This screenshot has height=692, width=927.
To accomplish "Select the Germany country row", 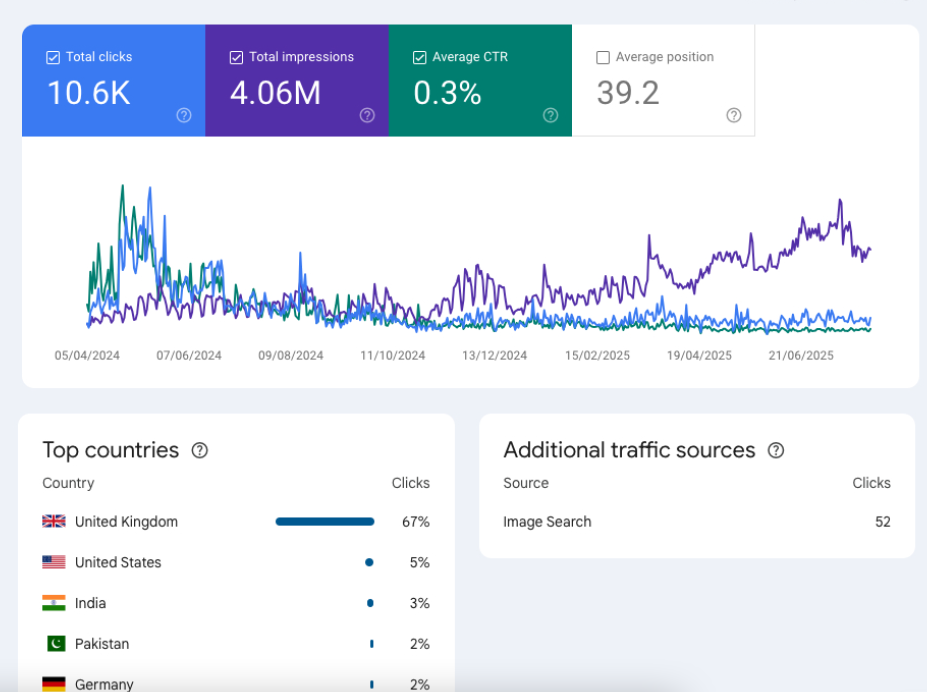I will (235, 684).
